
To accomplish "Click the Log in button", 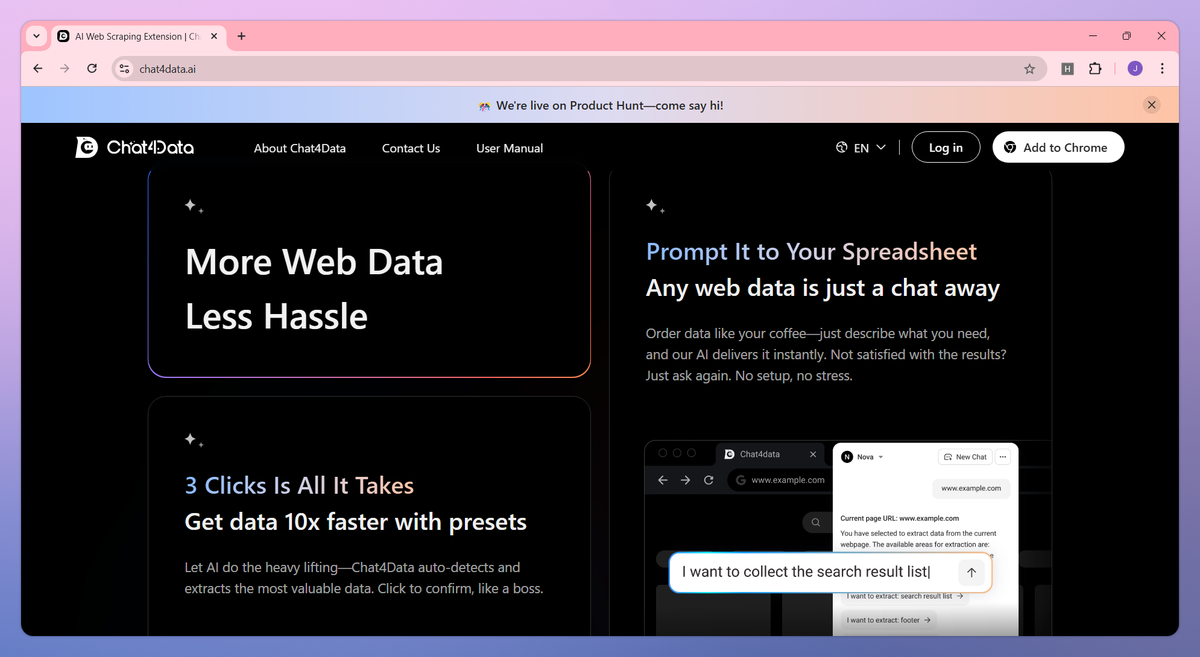I will click(946, 148).
